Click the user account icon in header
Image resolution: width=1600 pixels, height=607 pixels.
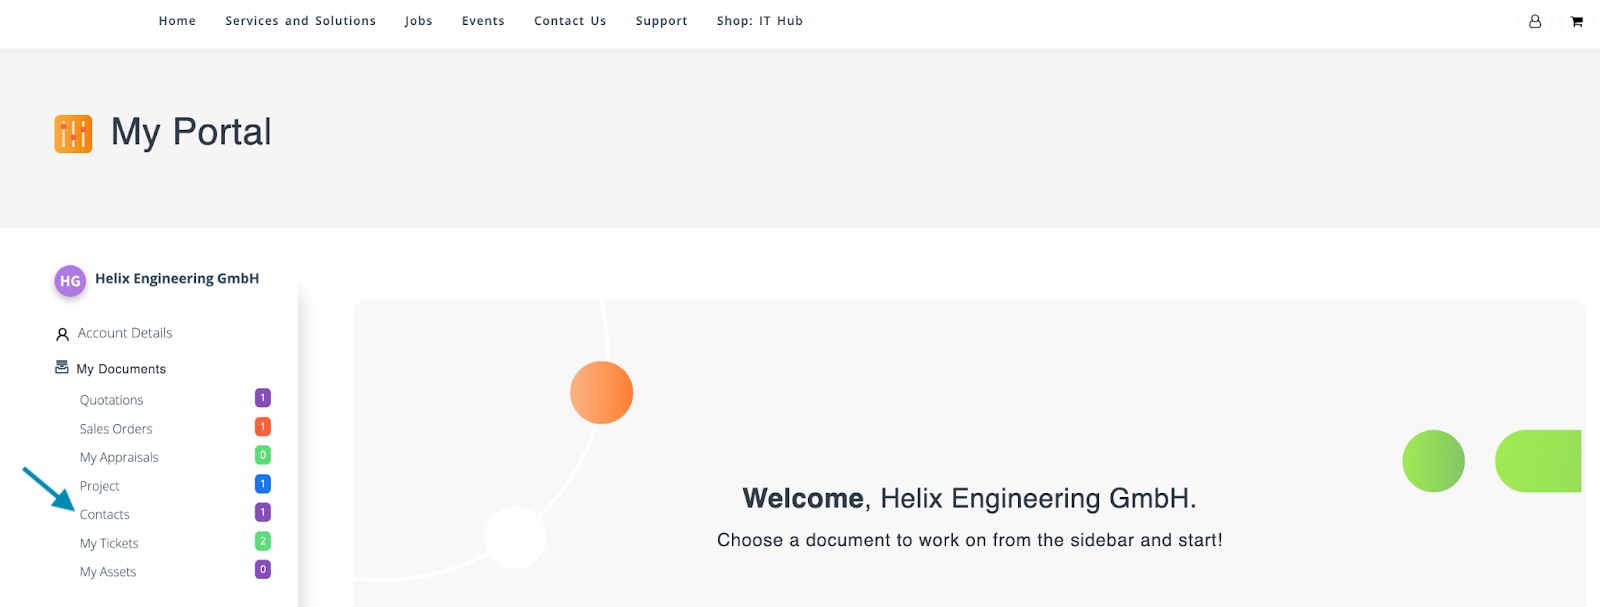coord(1534,21)
